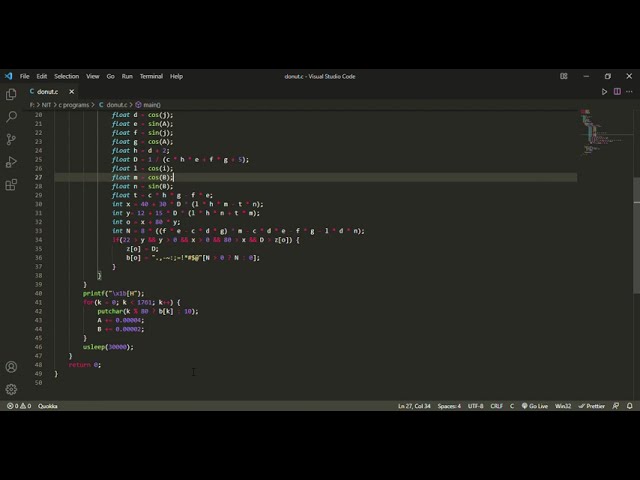This screenshot has height=480, width=640.
Task: Click line number 40 in gutter
Action: point(38,293)
